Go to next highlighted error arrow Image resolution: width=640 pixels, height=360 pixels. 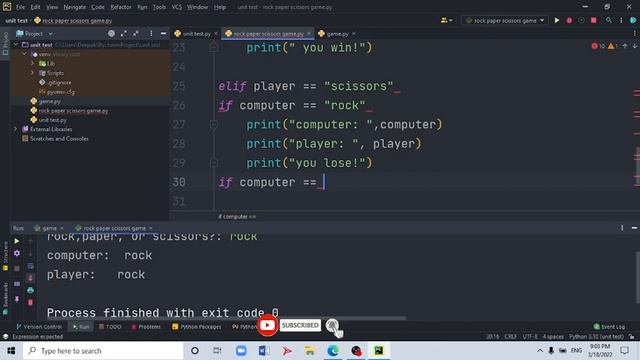coord(635,46)
